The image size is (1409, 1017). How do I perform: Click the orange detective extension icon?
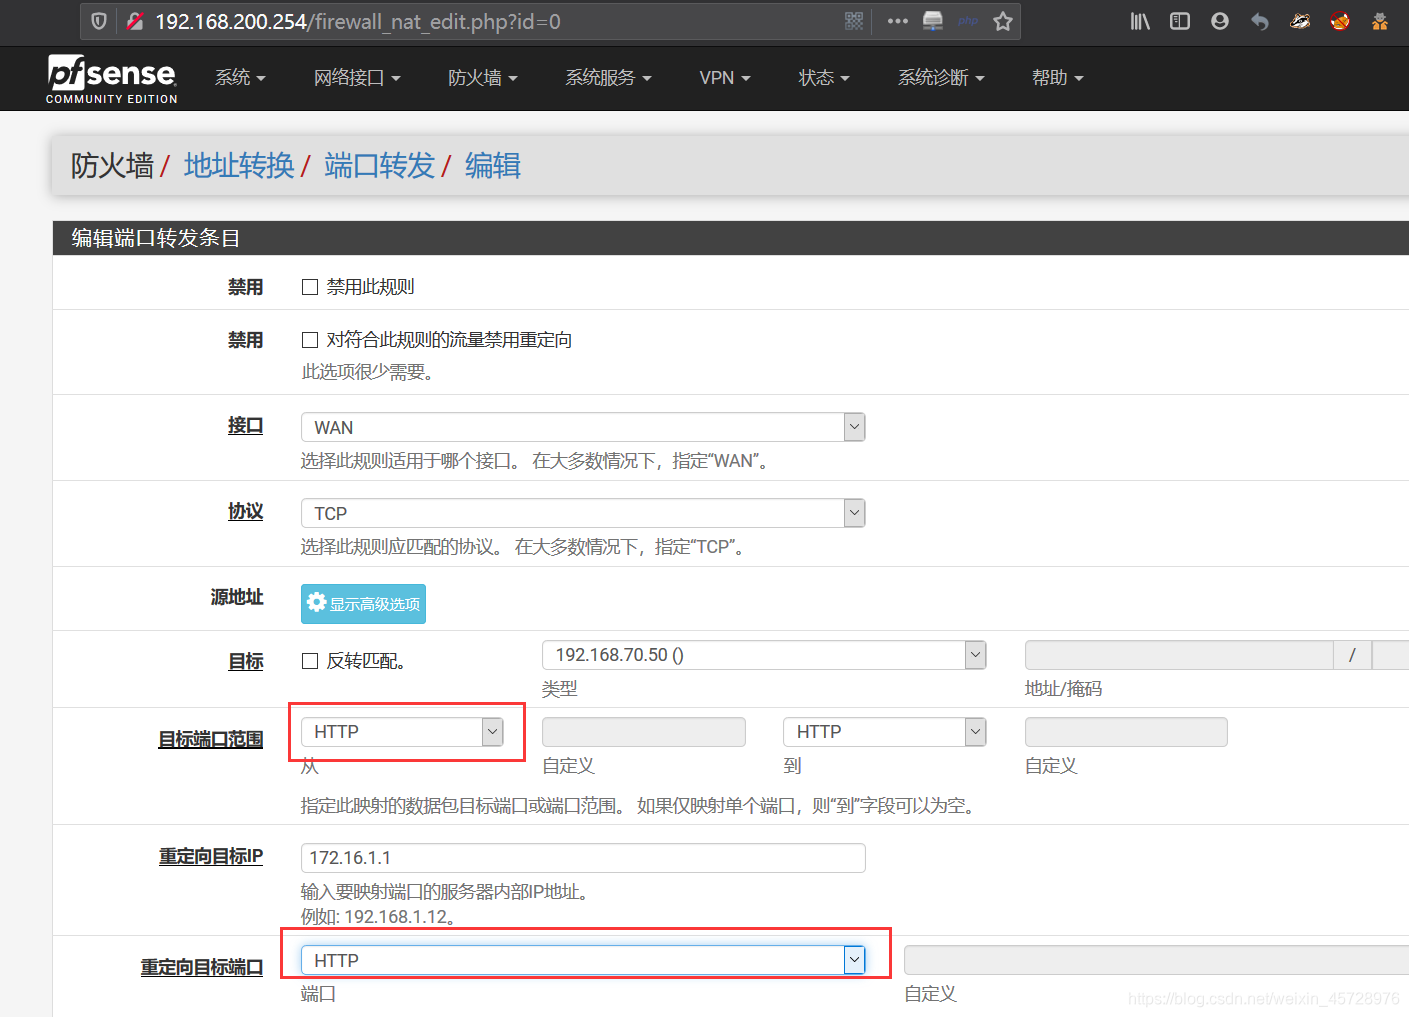(1380, 21)
